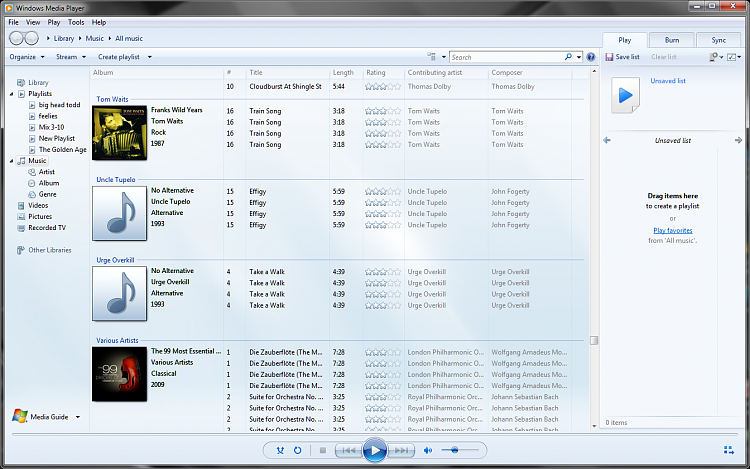
Task: Click the track list vertical scrollbar thumb
Action: point(594,340)
